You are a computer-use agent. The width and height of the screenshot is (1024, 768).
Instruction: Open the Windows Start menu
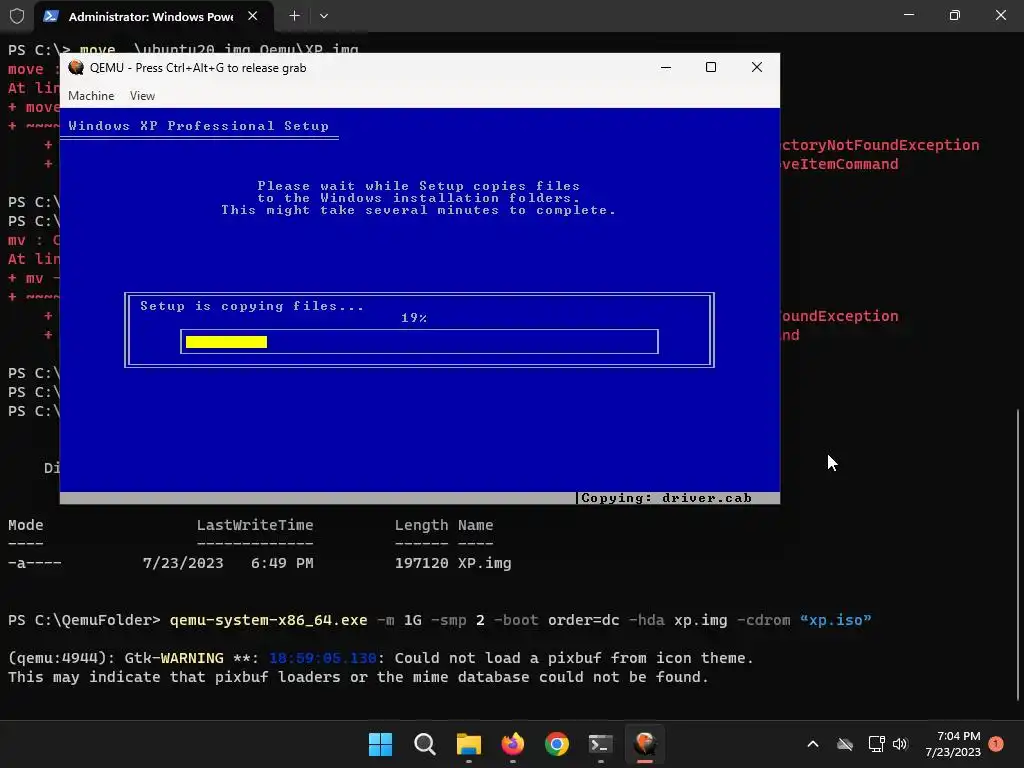tap(380, 744)
